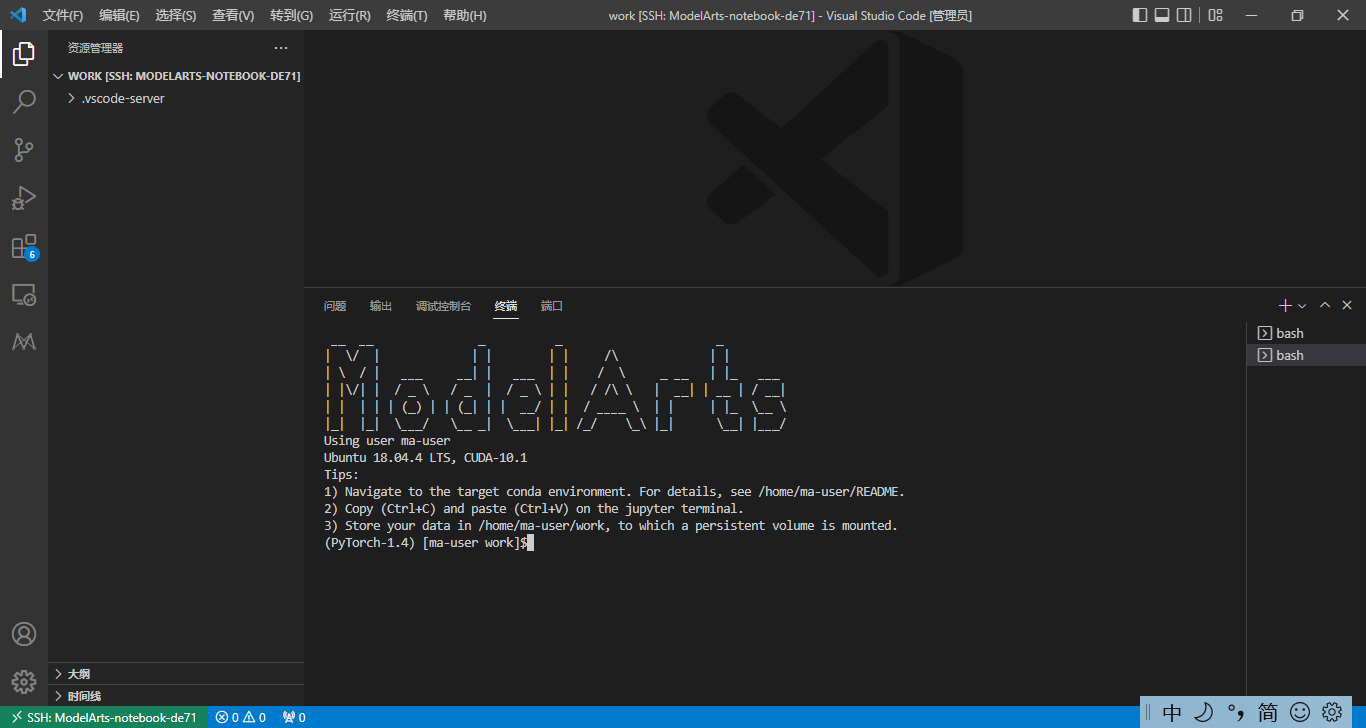Open the 帮助(H) menu
Image resolution: width=1366 pixels, height=728 pixels.
[464, 15]
